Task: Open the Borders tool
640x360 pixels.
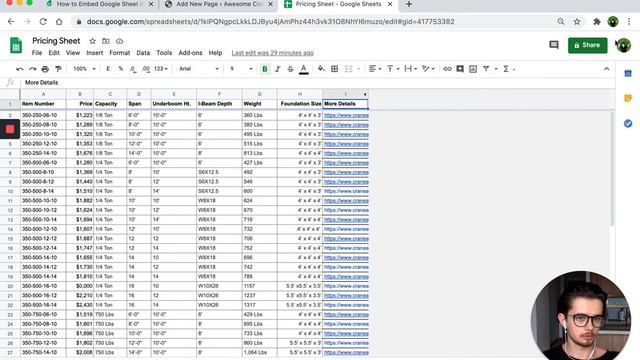Action: coord(334,69)
